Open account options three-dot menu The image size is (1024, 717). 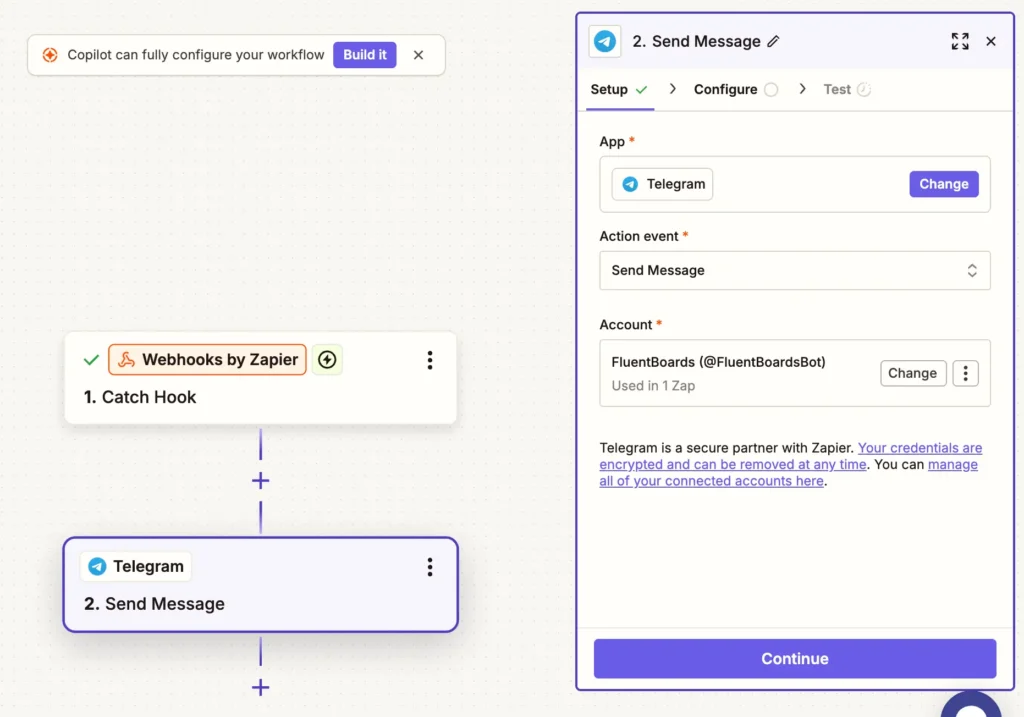coord(965,373)
